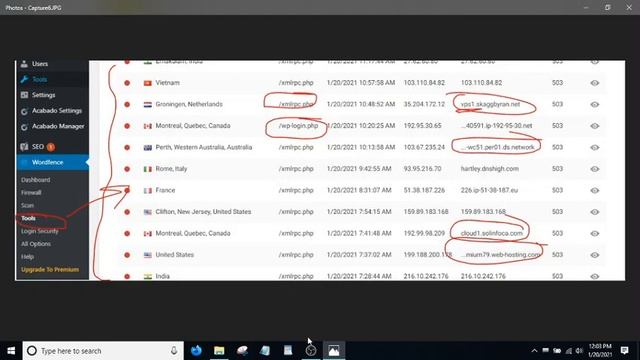Click red status dot of Clifton row

(x=127, y=212)
